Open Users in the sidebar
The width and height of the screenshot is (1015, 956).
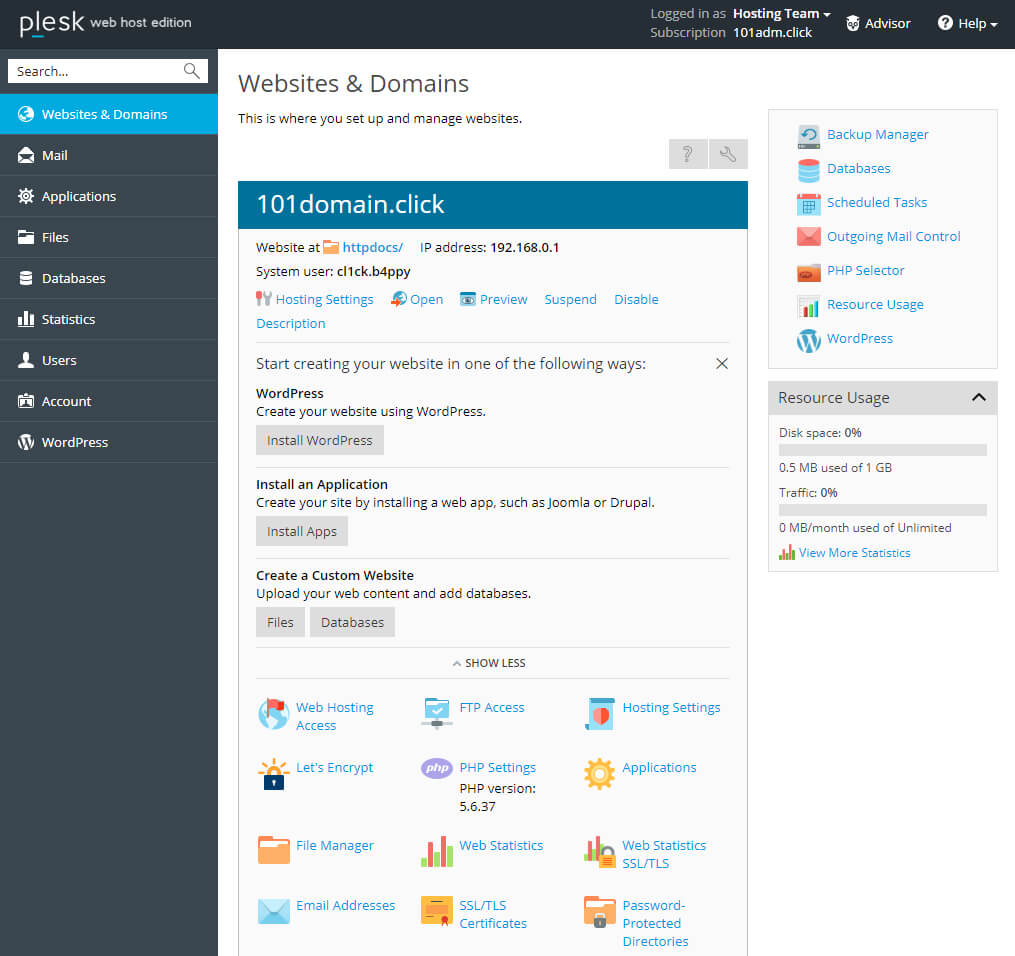pos(109,360)
